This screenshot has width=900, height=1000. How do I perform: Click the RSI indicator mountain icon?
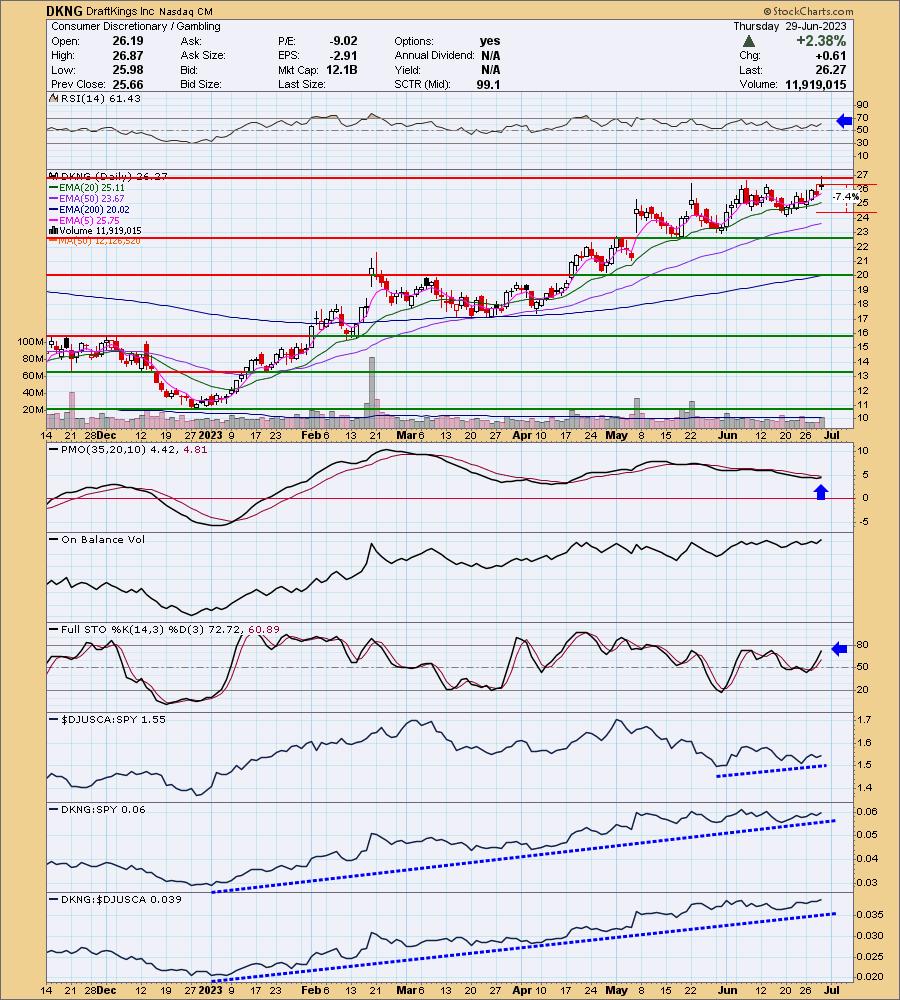point(55,98)
